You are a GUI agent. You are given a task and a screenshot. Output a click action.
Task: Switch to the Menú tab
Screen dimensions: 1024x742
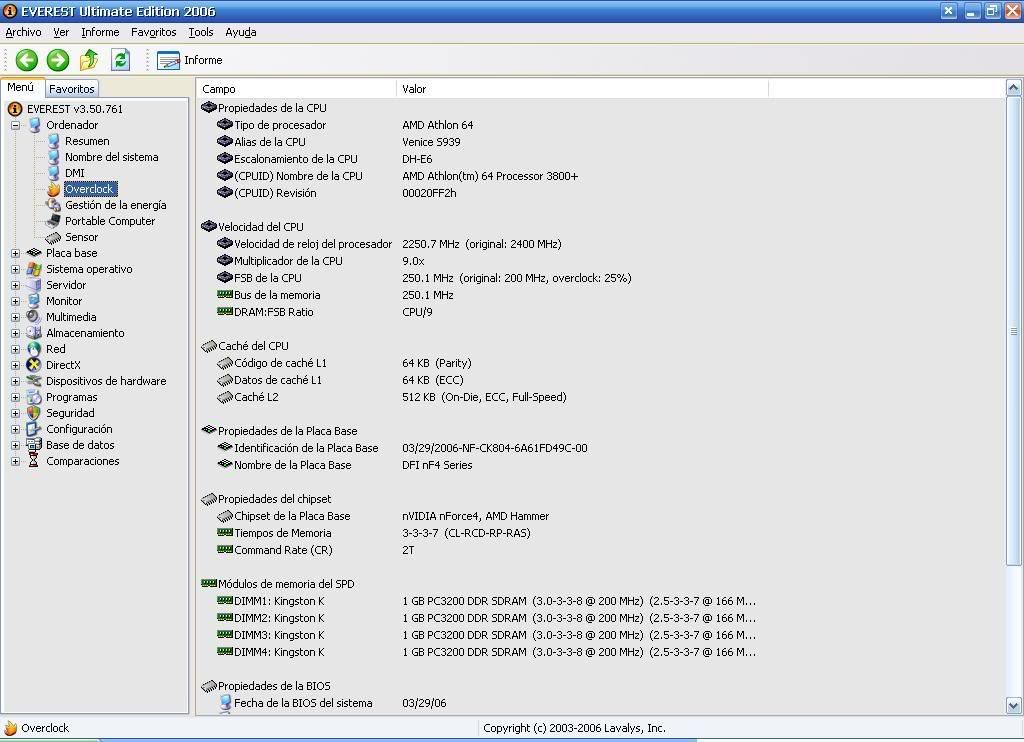click(x=21, y=88)
